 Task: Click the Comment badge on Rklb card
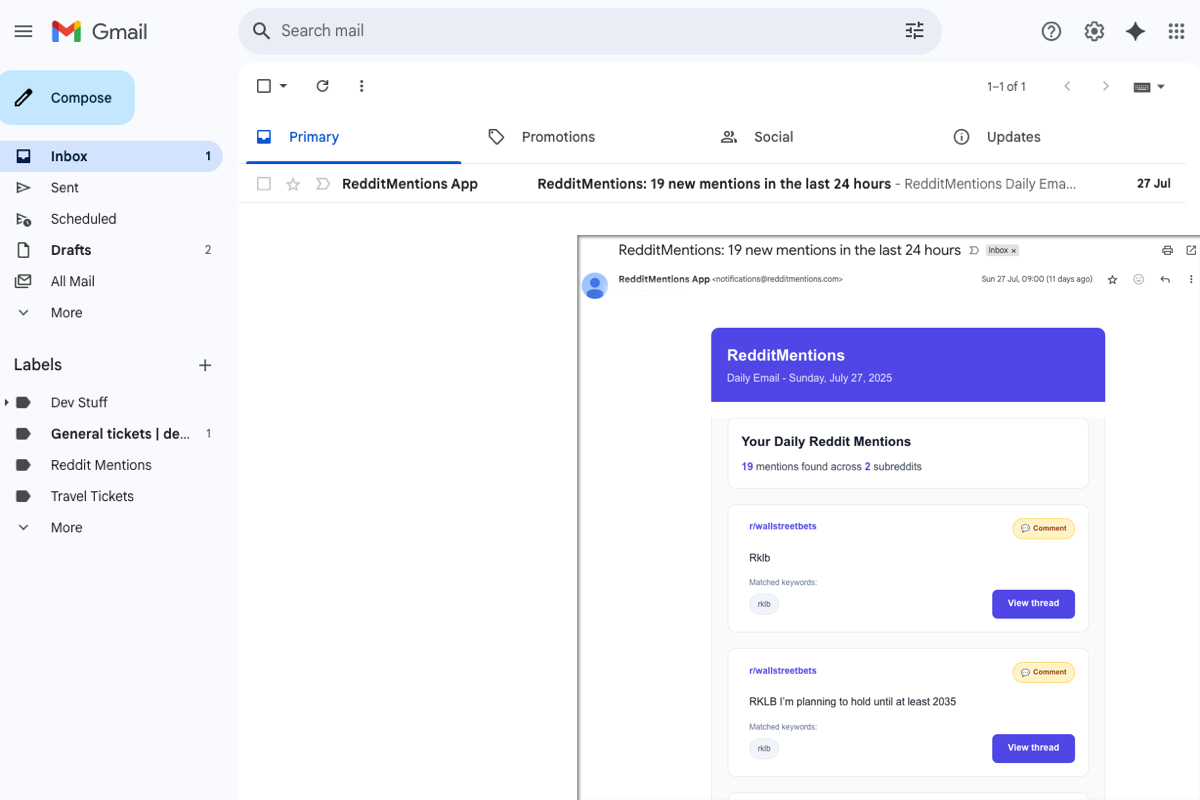click(1044, 528)
